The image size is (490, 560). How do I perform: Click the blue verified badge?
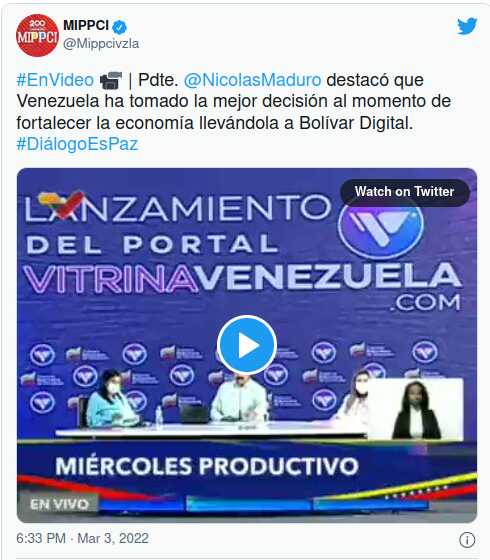[x=120, y=26]
